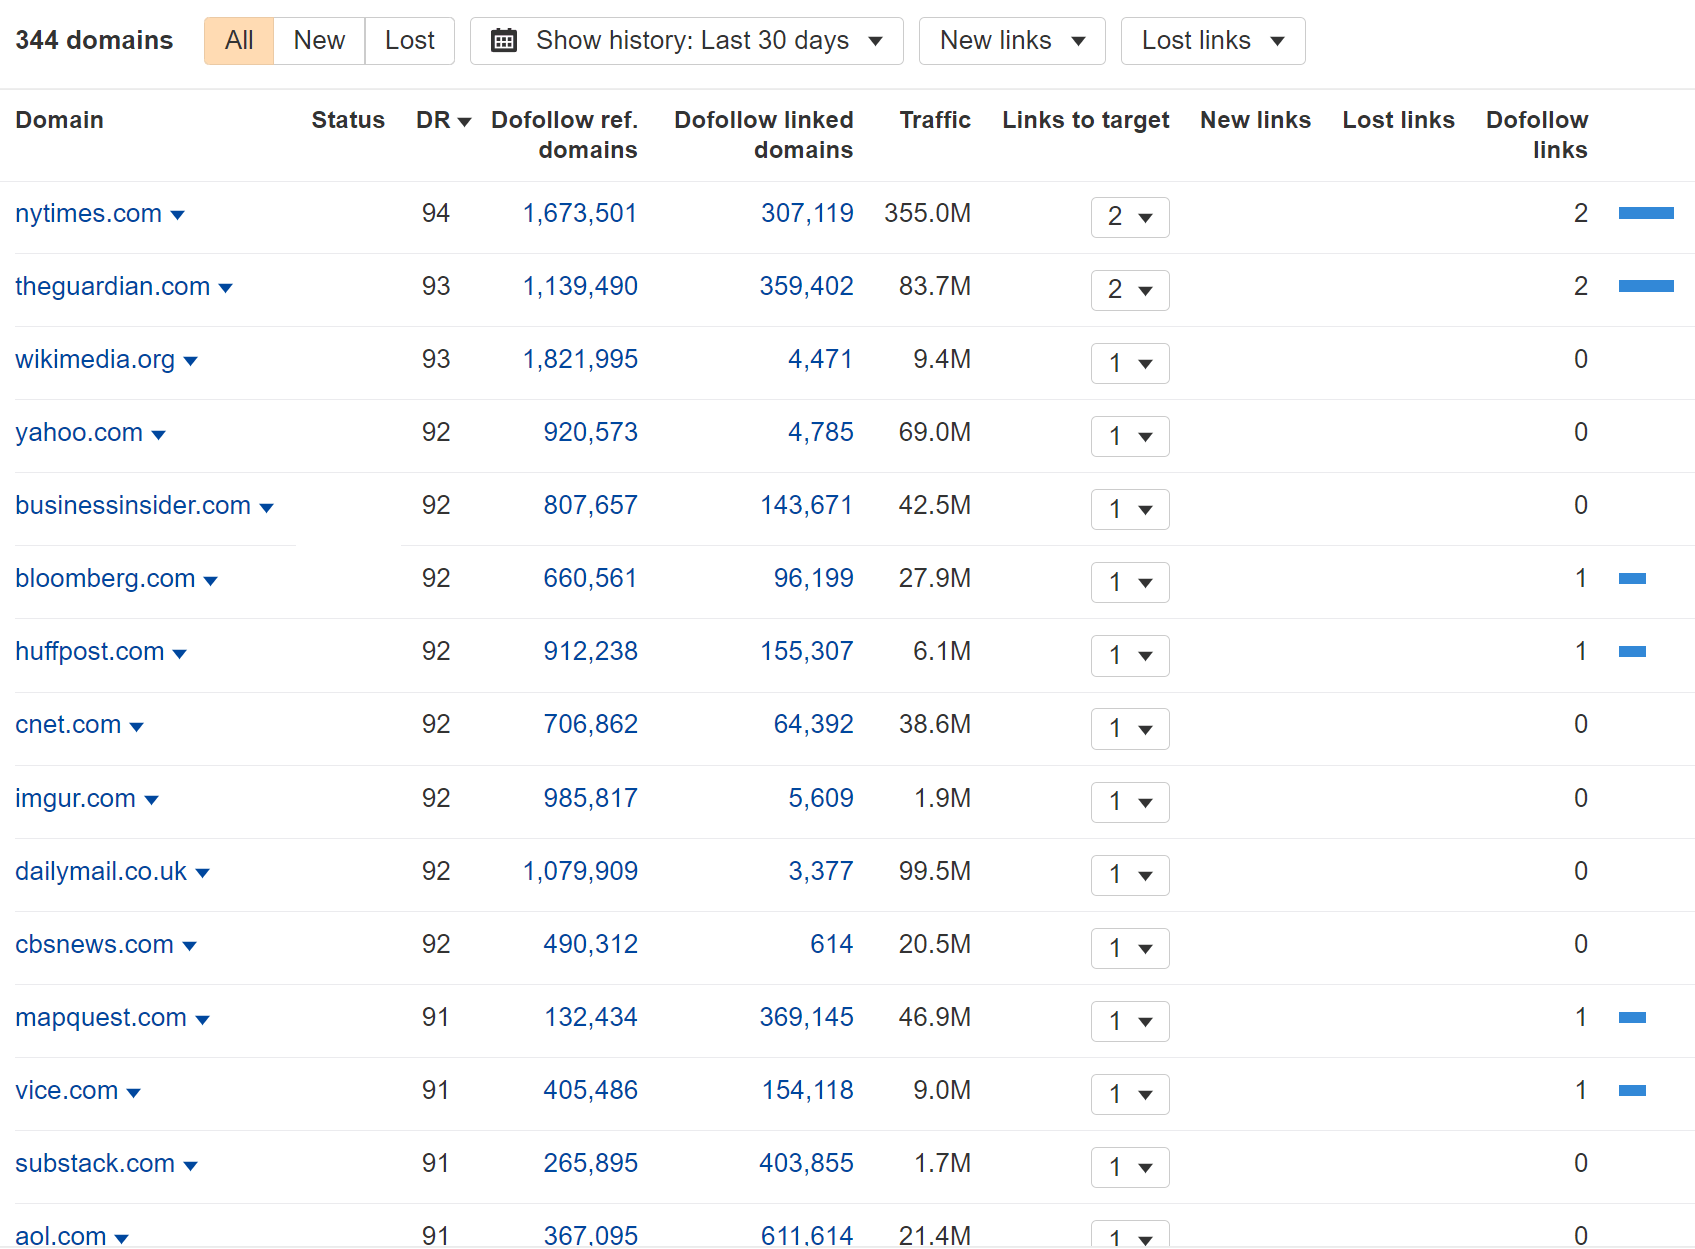Switch to the New tab
This screenshot has width=1695, height=1249.
coord(318,40)
